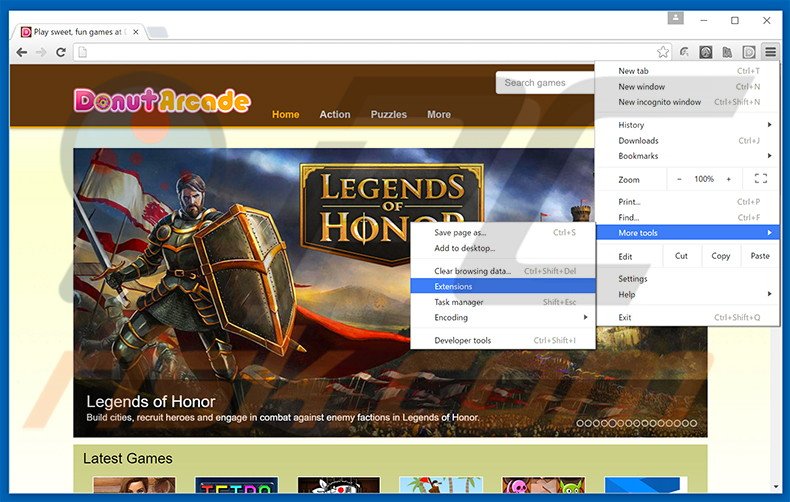Choose Clear browsing data...
The width and height of the screenshot is (790, 502).
[x=503, y=271]
